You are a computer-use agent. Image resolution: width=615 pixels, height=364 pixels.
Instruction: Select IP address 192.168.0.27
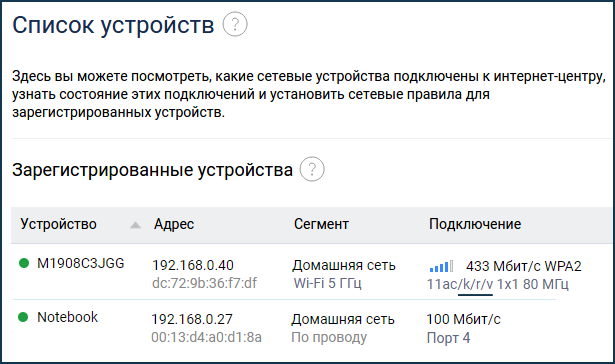point(192,319)
